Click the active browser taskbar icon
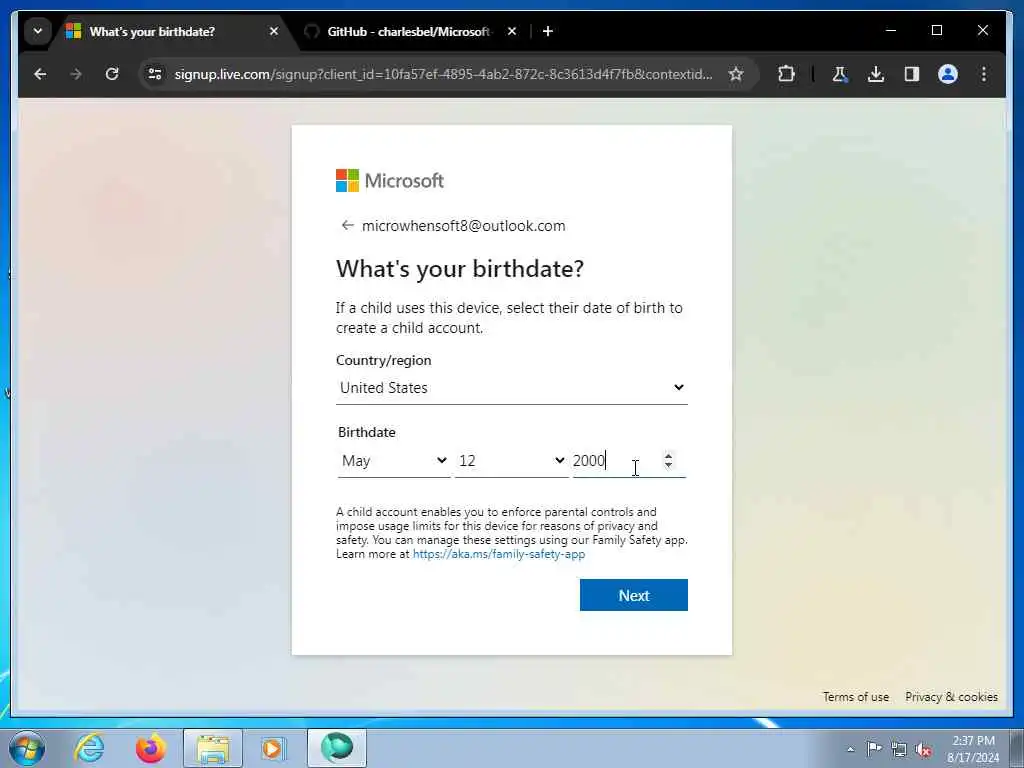Image resolution: width=1024 pixels, height=768 pixels. (x=337, y=748)
